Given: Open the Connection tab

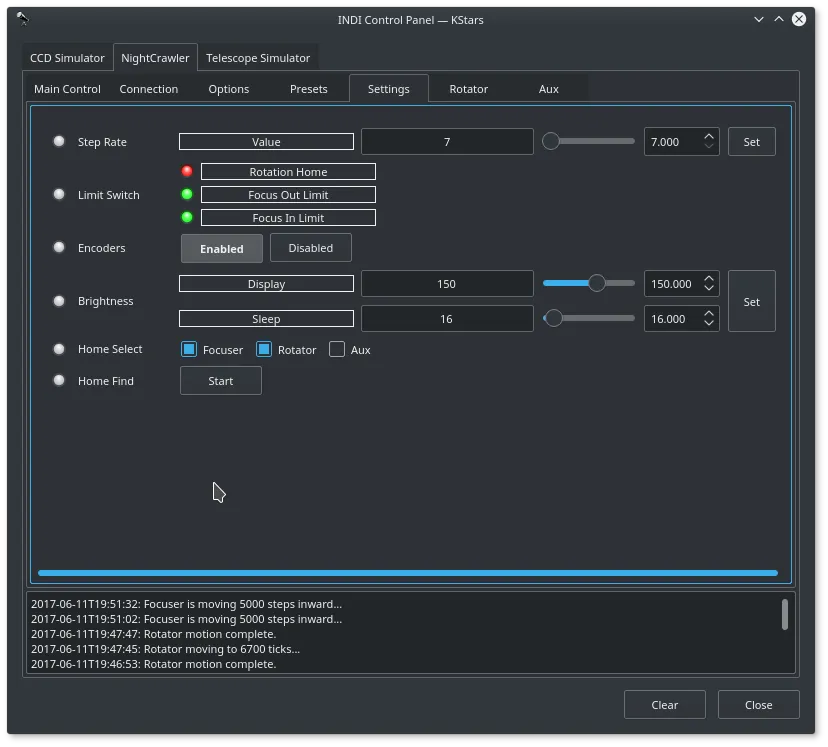Looking at the screenshot, I should (148, 89).
